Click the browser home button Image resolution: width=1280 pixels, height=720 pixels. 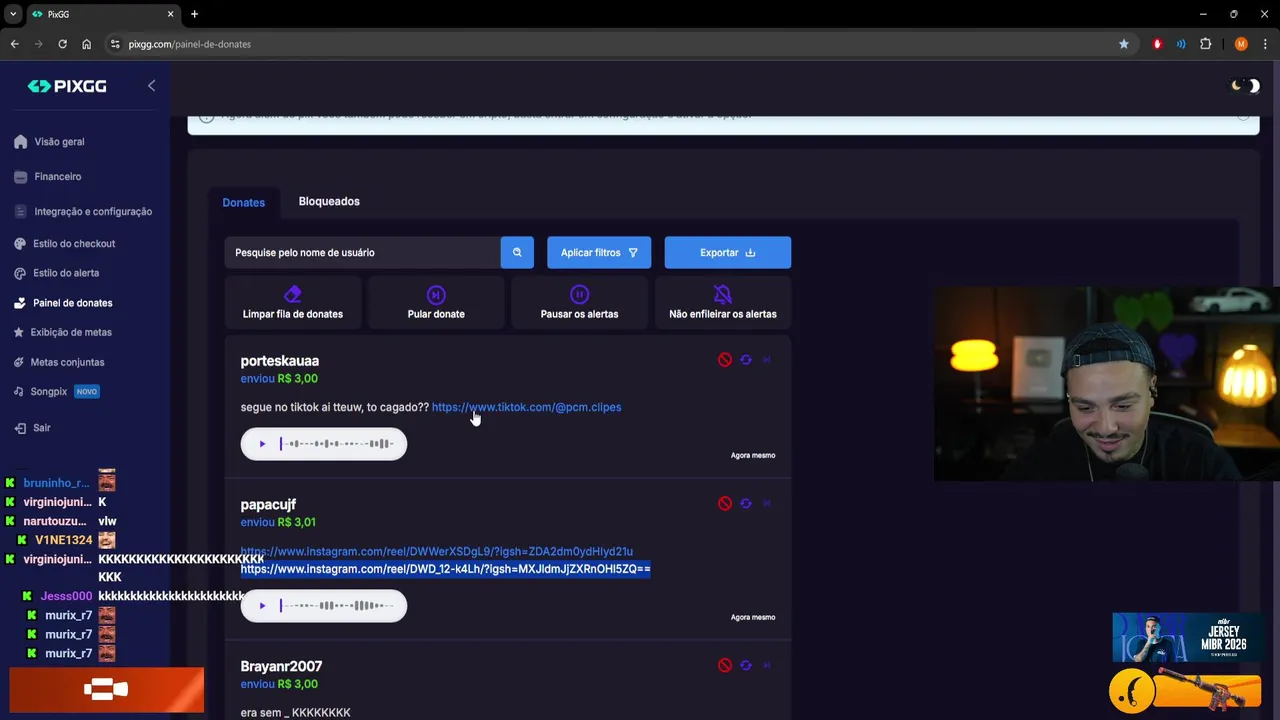click(86, 44)
